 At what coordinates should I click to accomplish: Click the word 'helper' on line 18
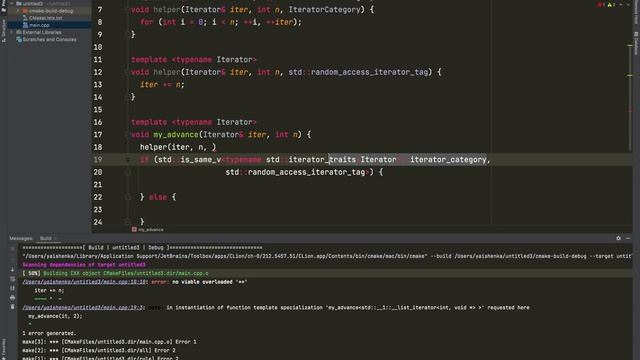tap(153, 147)
